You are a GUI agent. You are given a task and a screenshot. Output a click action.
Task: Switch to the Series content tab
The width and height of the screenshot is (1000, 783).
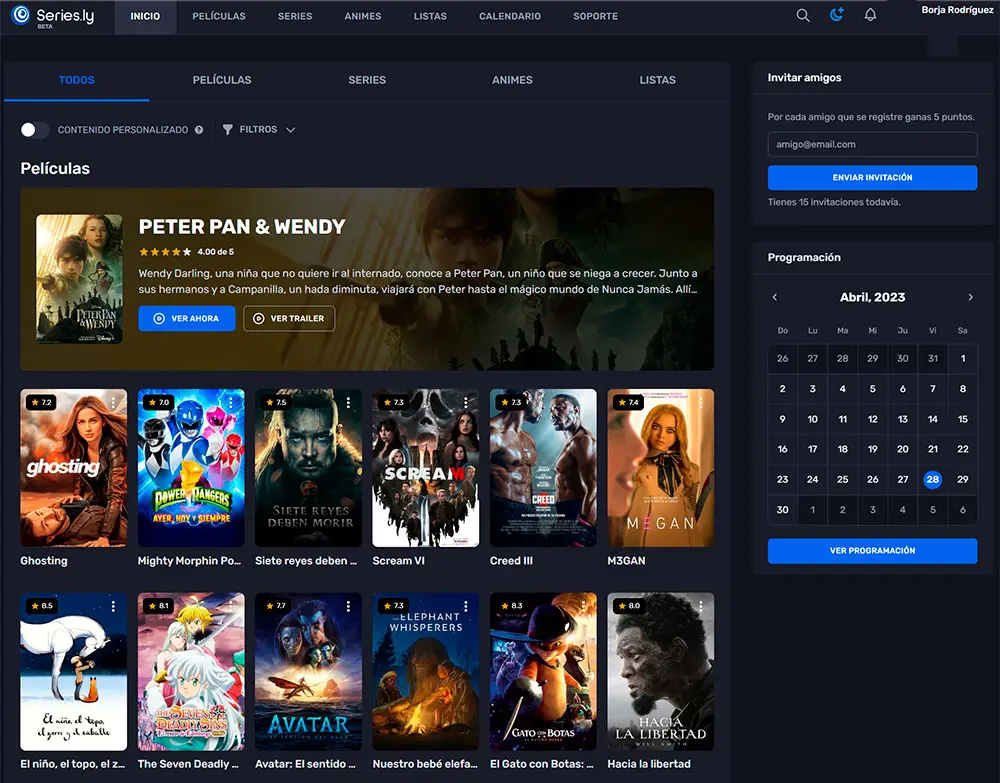(367, 80)
